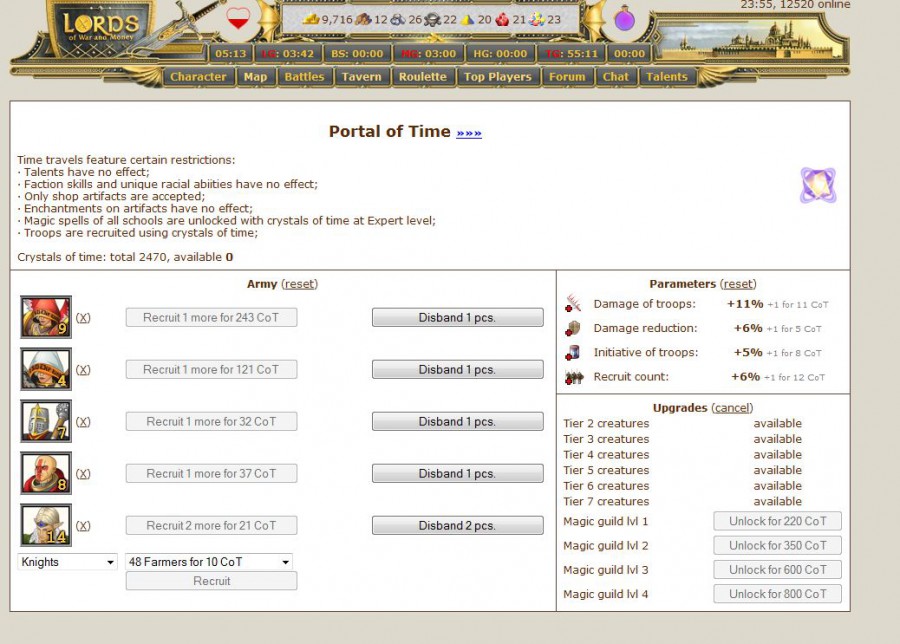Click the crystal of time icon
The width and height of the screenshot is (900, 644).
coord(817,185)
